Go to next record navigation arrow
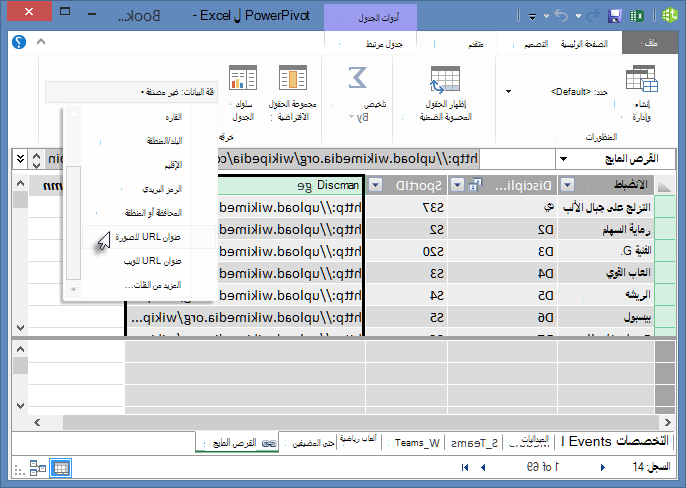The image size is (686, 488). tap(603, 467)
